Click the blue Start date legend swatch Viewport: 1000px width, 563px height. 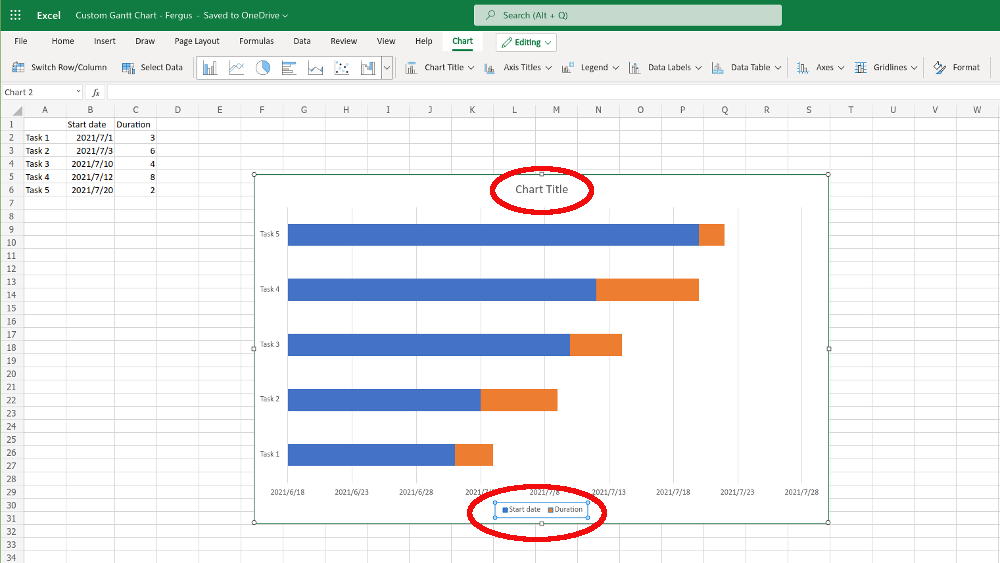tap(505, 510)
